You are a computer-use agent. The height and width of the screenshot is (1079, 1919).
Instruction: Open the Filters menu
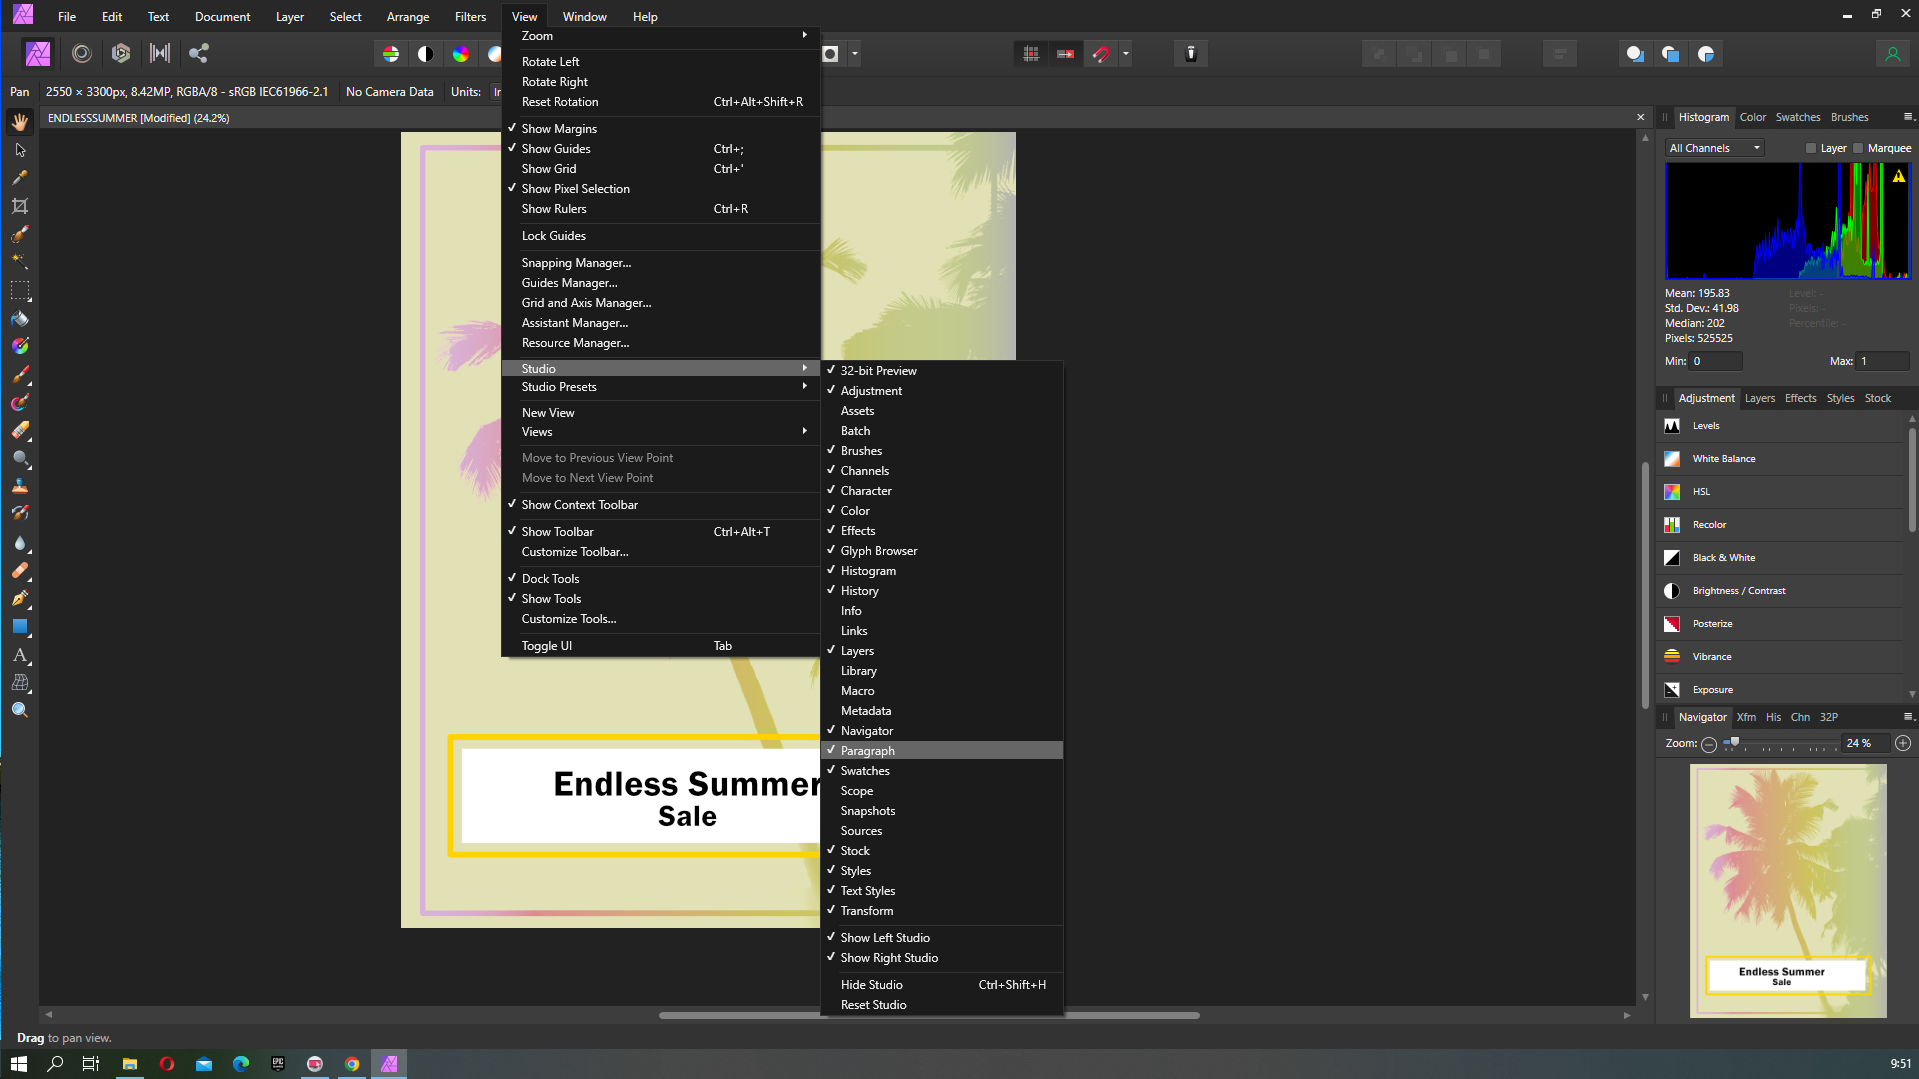tap(470, 16)
